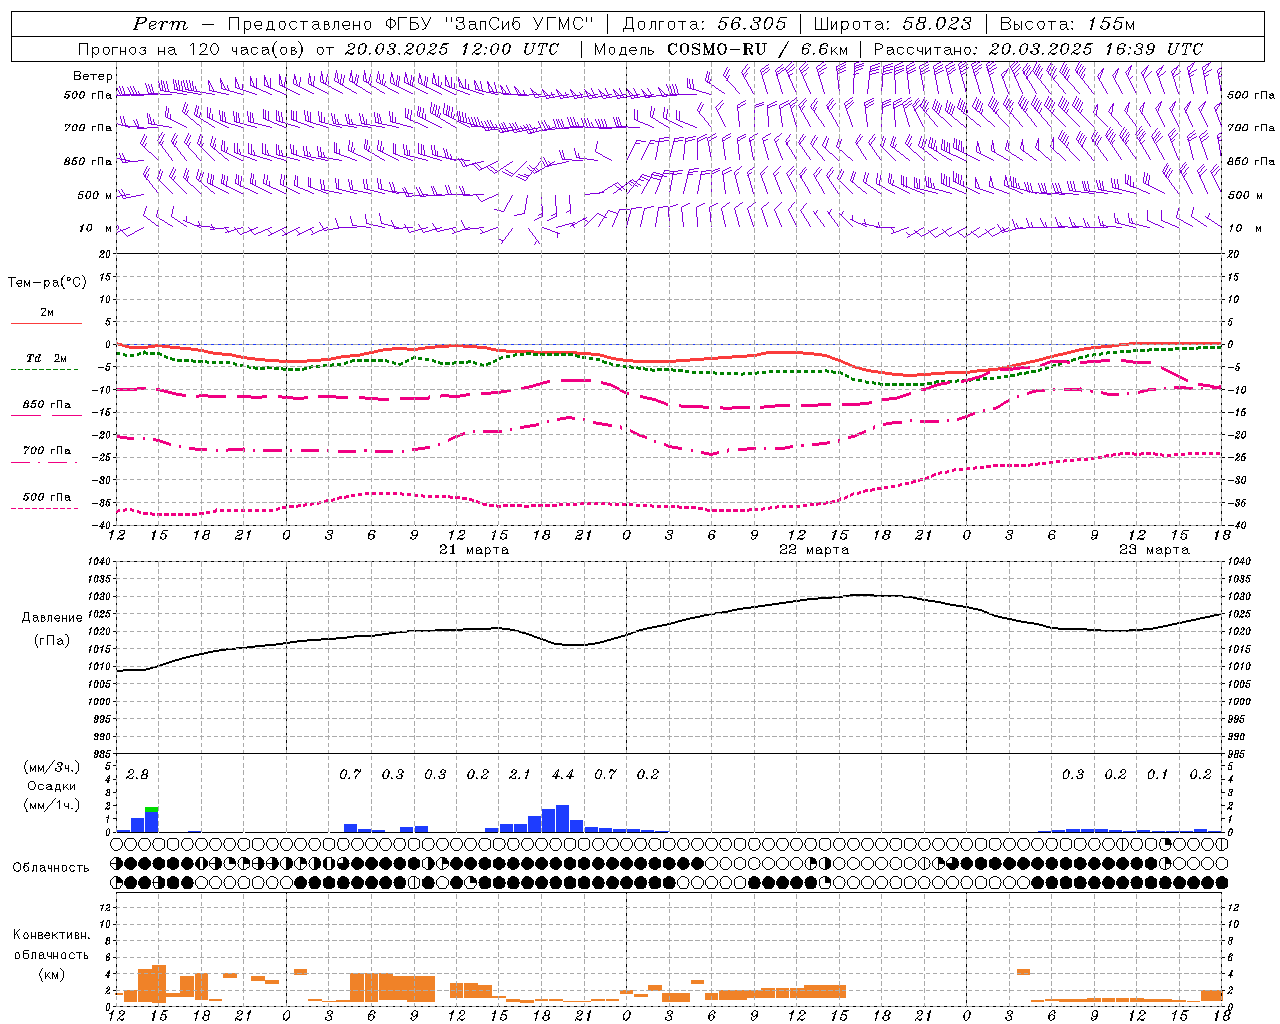Click the '2.8' precipitation total value
The width and height of the screenshot is (1280, 1024).
137,775
